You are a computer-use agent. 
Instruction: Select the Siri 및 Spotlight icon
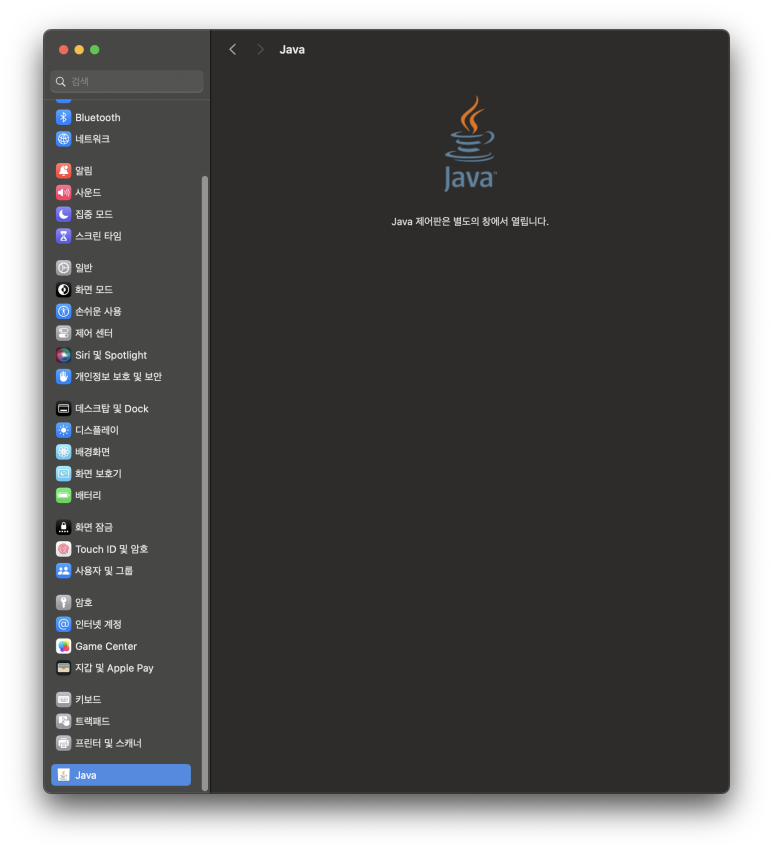click(x=64, y=355)
